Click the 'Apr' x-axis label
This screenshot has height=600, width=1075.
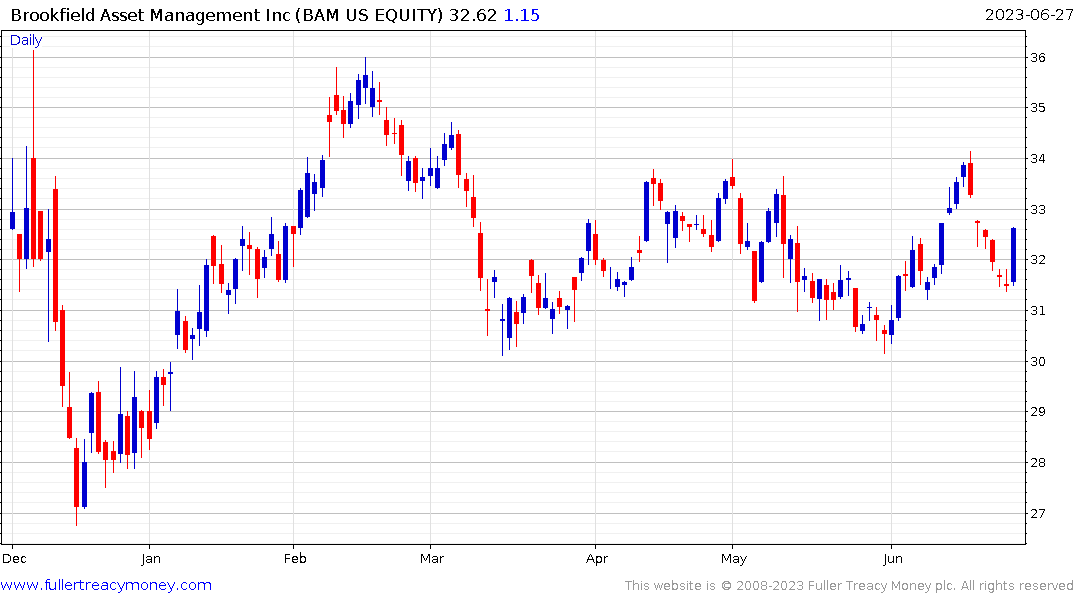coord(596,559)
